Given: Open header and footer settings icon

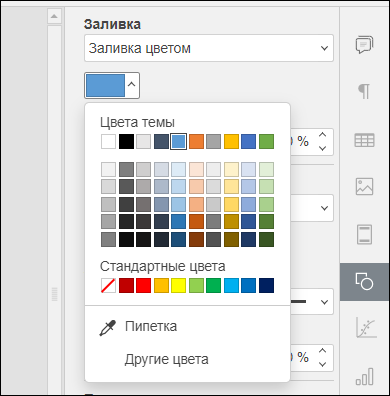Looking at the screenshot, I should (x=364, y=234).
